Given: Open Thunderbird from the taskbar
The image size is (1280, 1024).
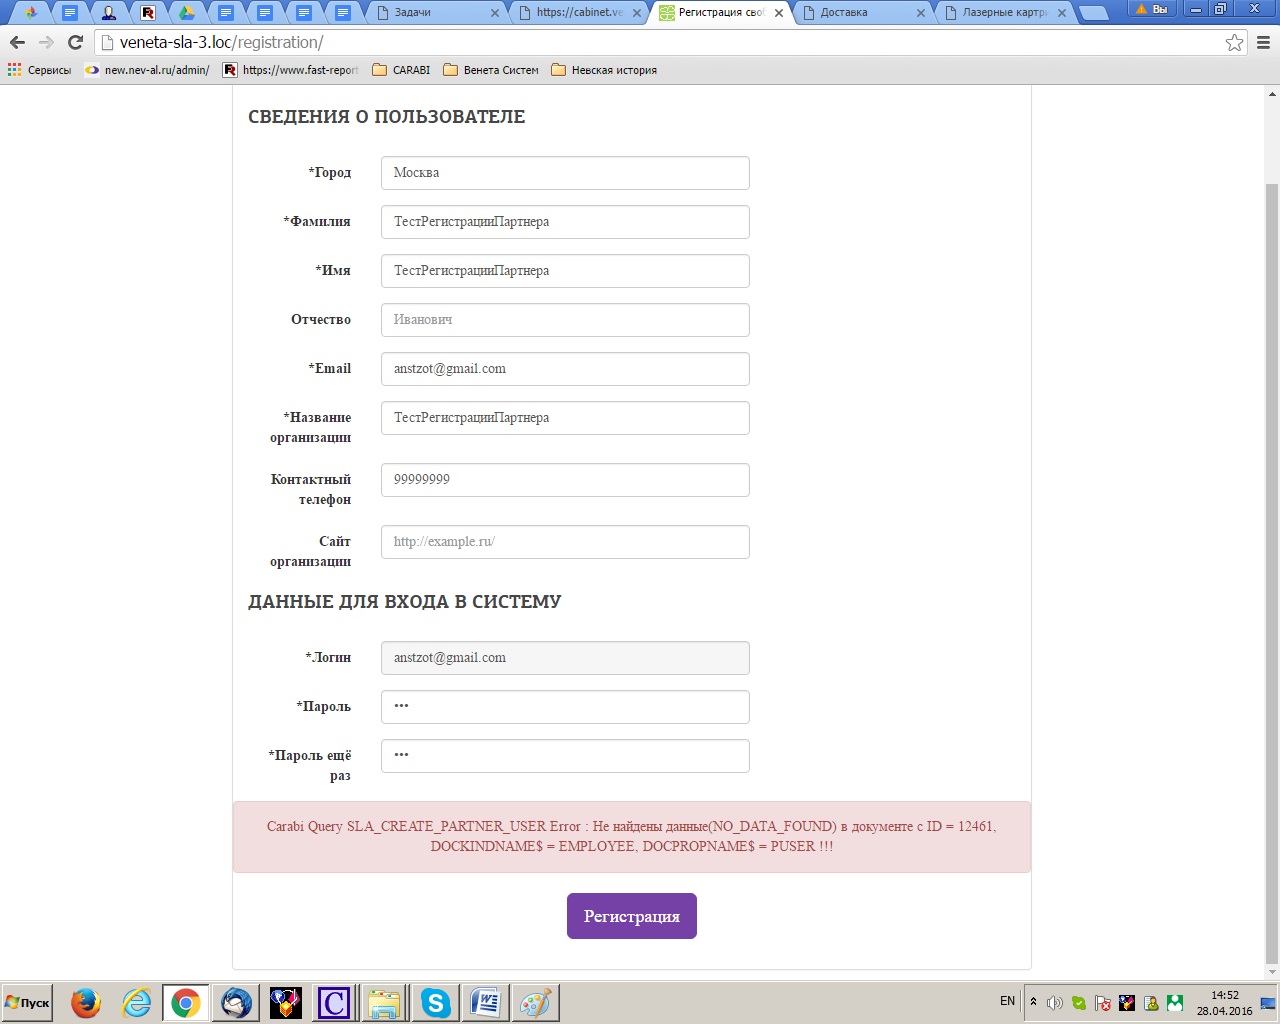Looking at the screenshot, I should 237,1002.
